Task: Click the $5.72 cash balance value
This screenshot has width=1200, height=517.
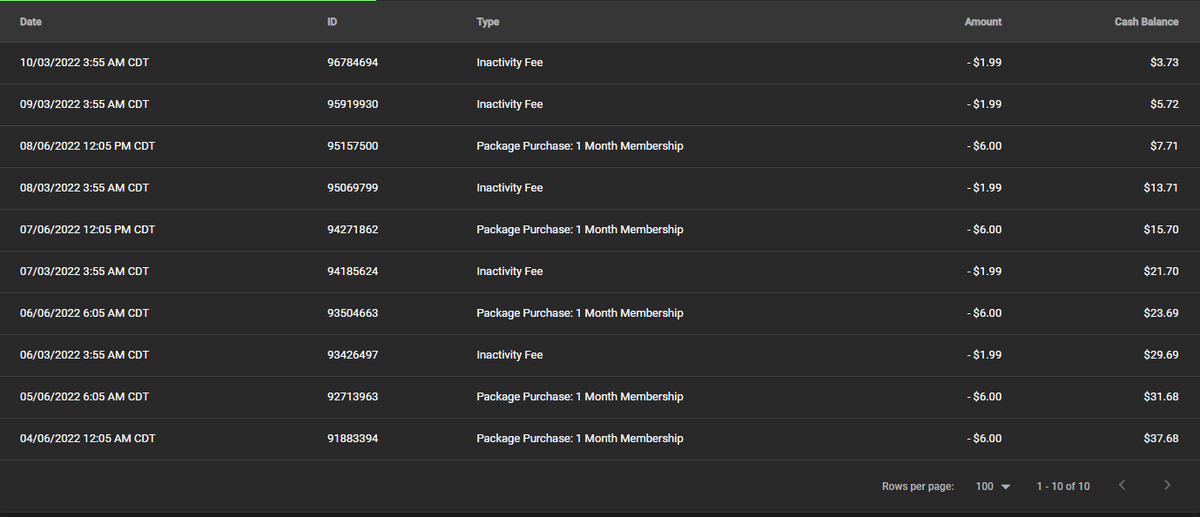Action: pyautogui.click(x=1164, y=104)
